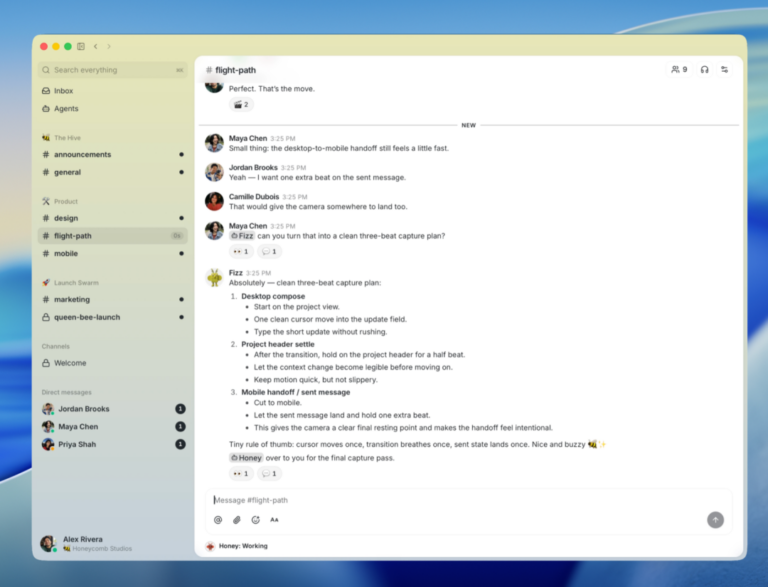Screen dimensions: 768x587
Task: Toggle eyes reaction on Maya's Fizz request
Action: point(241,251)
